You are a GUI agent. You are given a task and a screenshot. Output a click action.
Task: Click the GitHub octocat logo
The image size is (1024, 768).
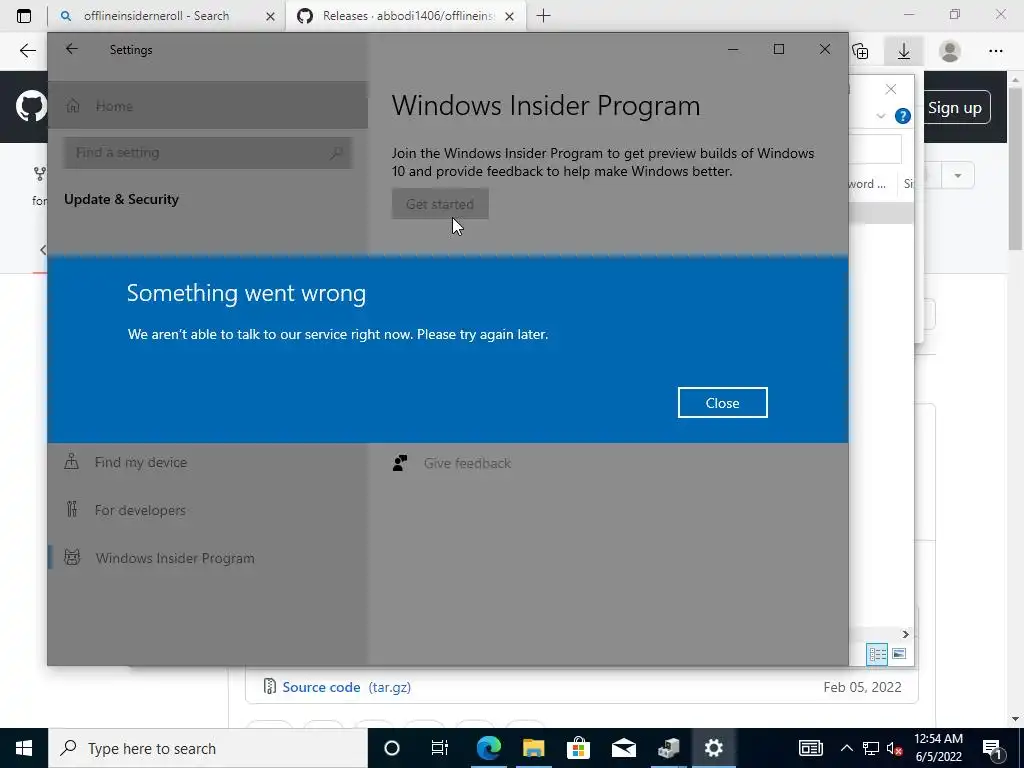pyautogui.click(x=31, y=106)
